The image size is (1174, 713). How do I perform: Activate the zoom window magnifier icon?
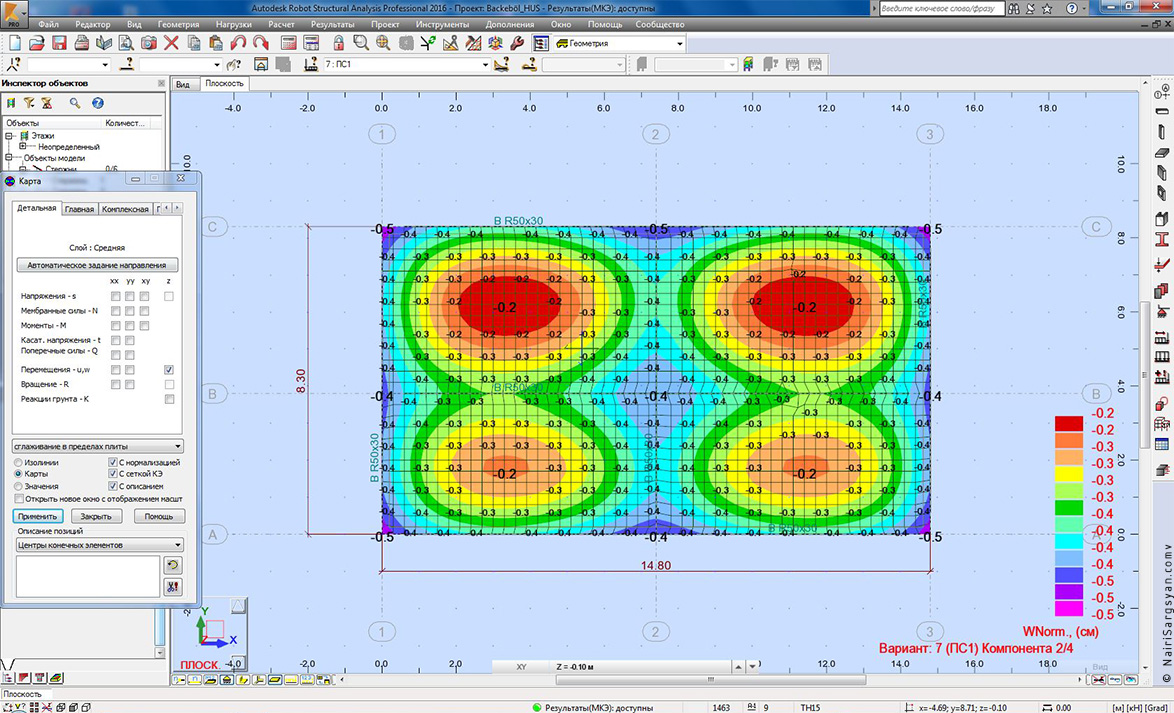(360, 43)
